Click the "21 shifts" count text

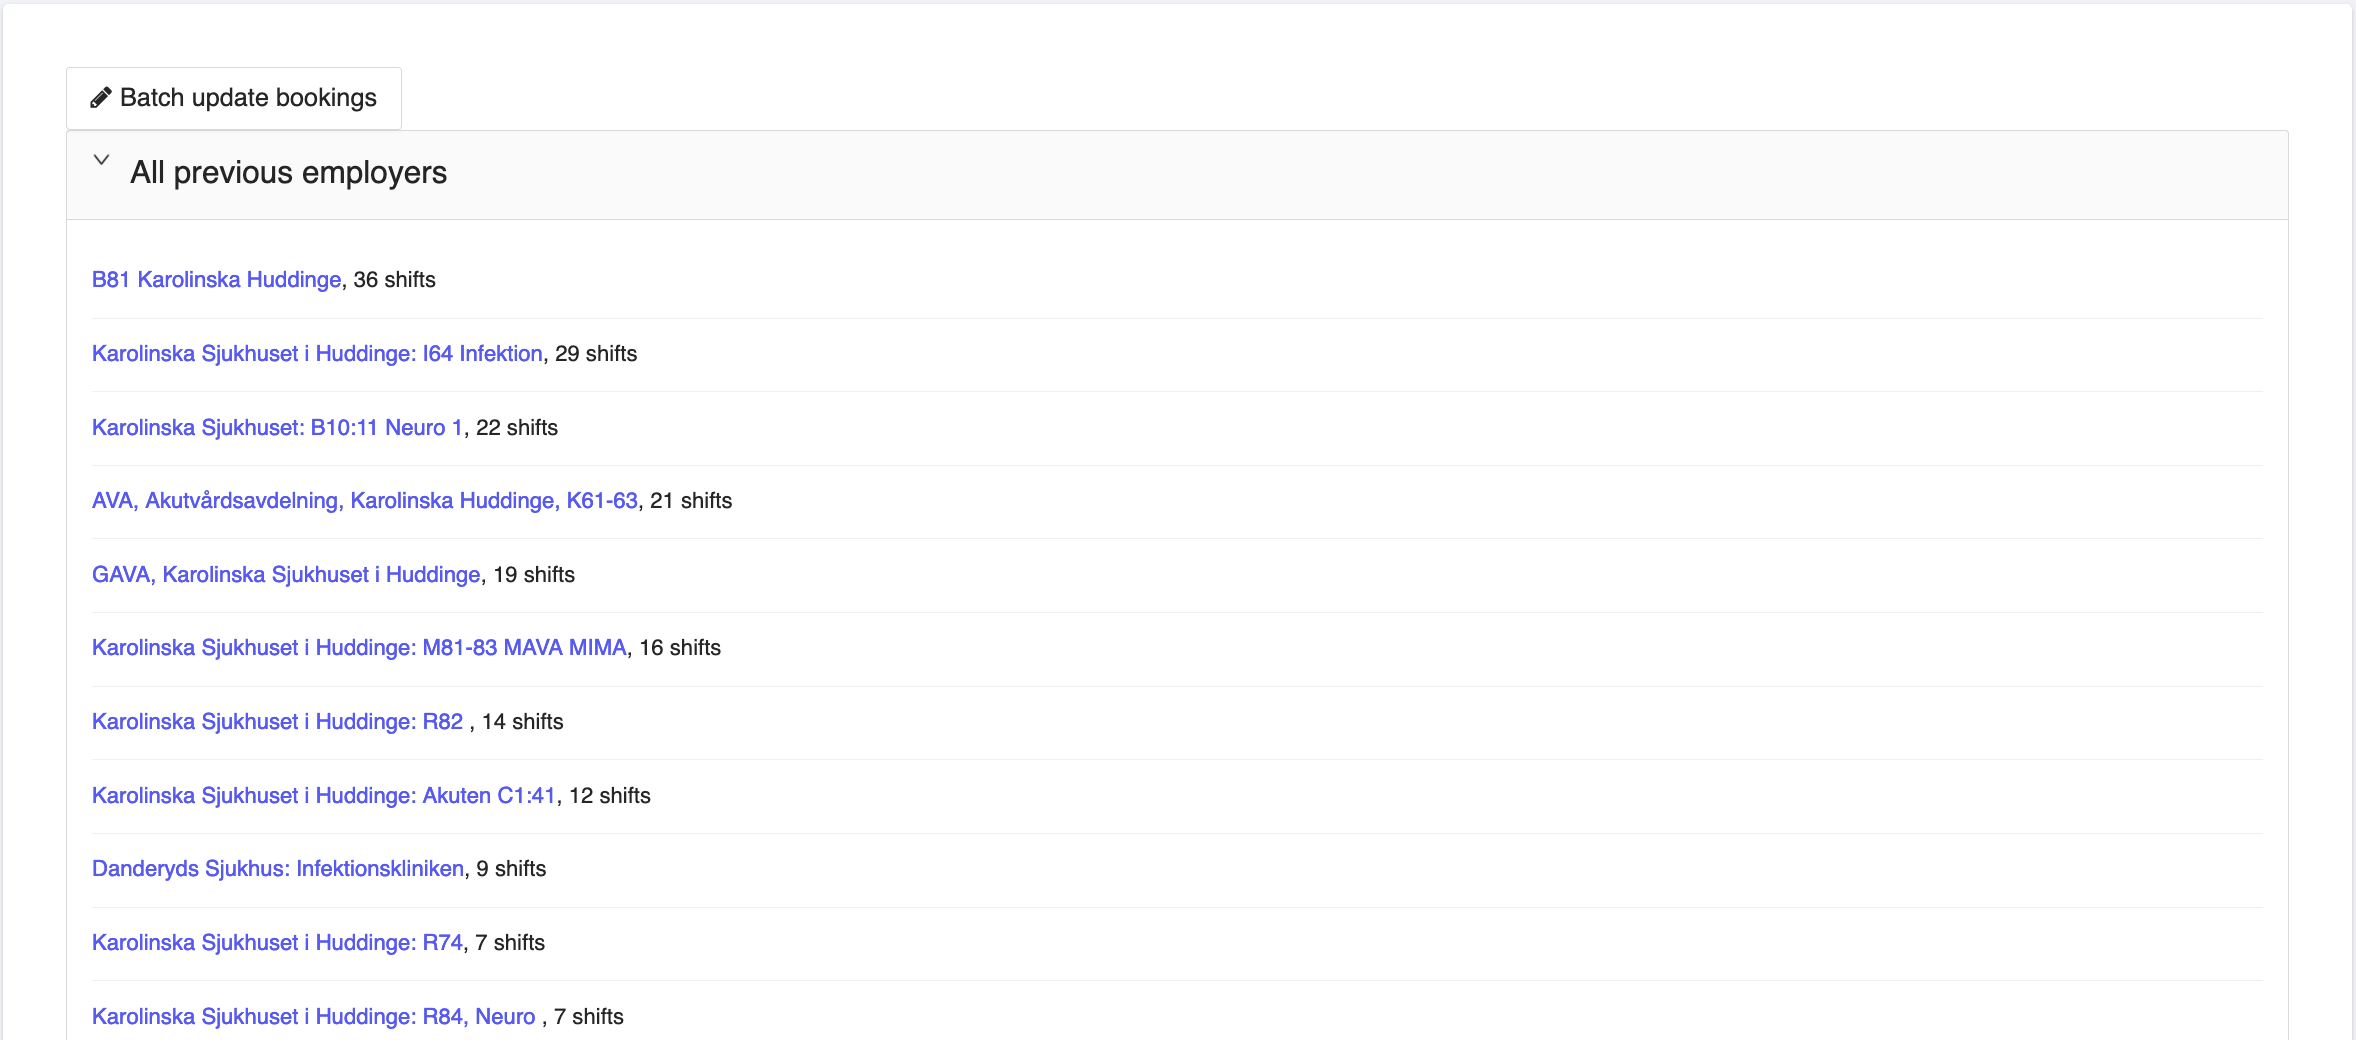[691, 501]
